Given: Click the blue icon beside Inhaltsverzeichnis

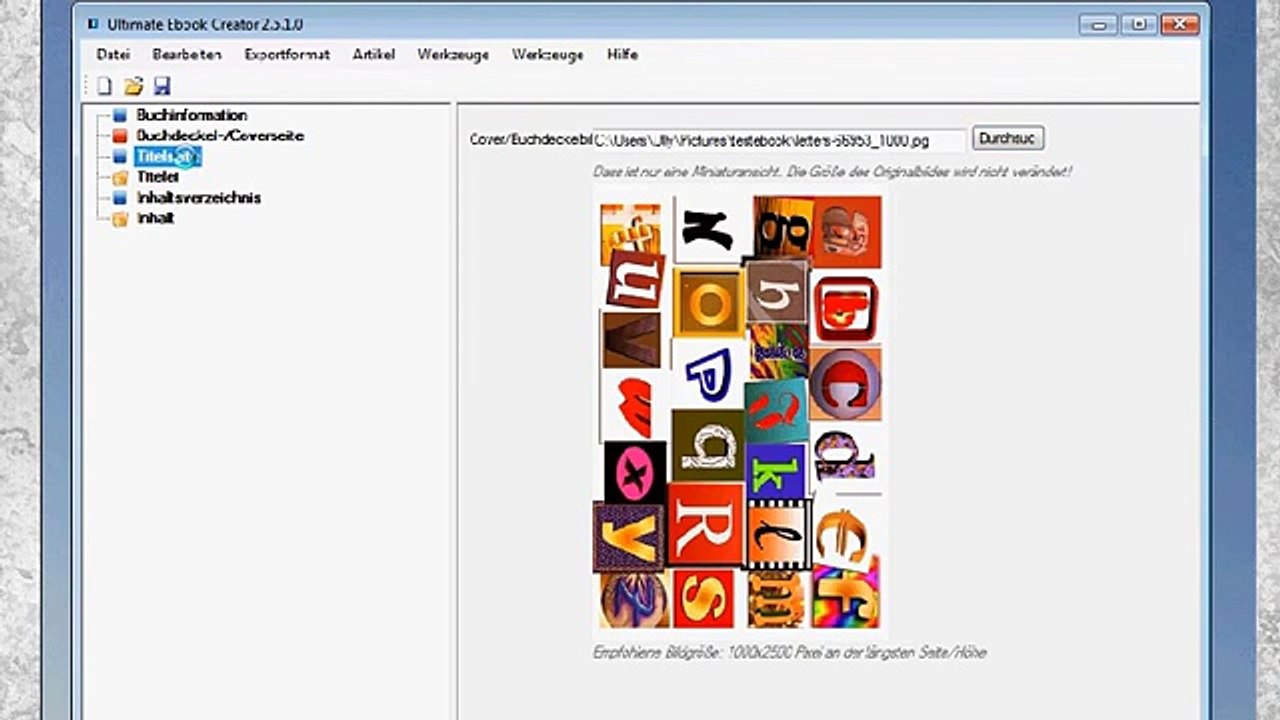Looking at the screenshot, I should pyautogui.click(x=120, y=198).
